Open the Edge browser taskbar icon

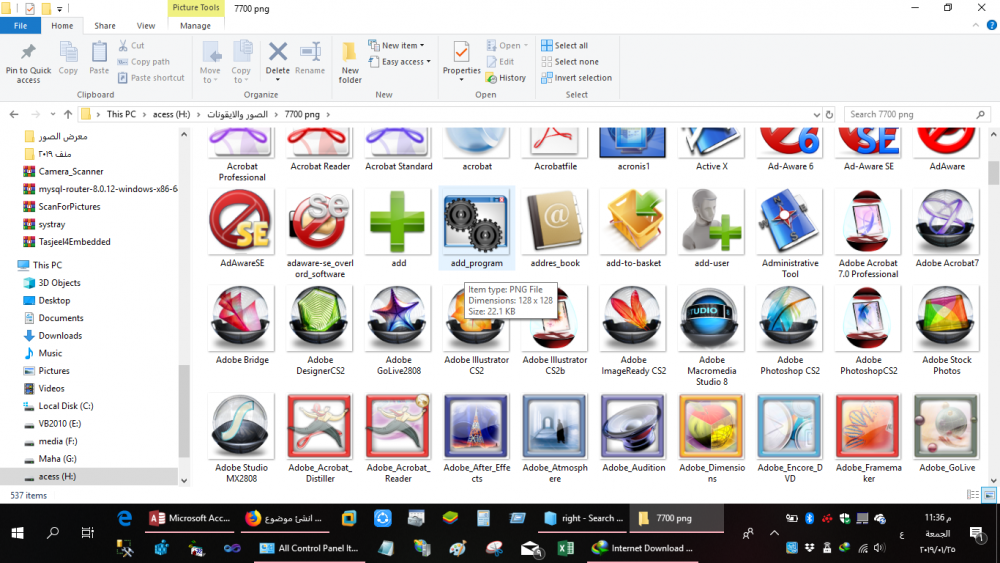tap(124, 518)
